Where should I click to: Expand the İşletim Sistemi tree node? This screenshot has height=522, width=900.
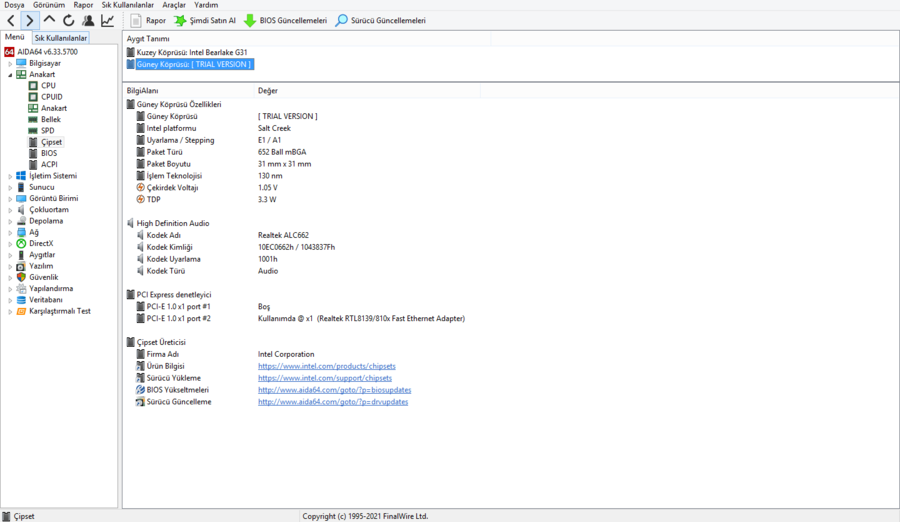coord(10,176)
